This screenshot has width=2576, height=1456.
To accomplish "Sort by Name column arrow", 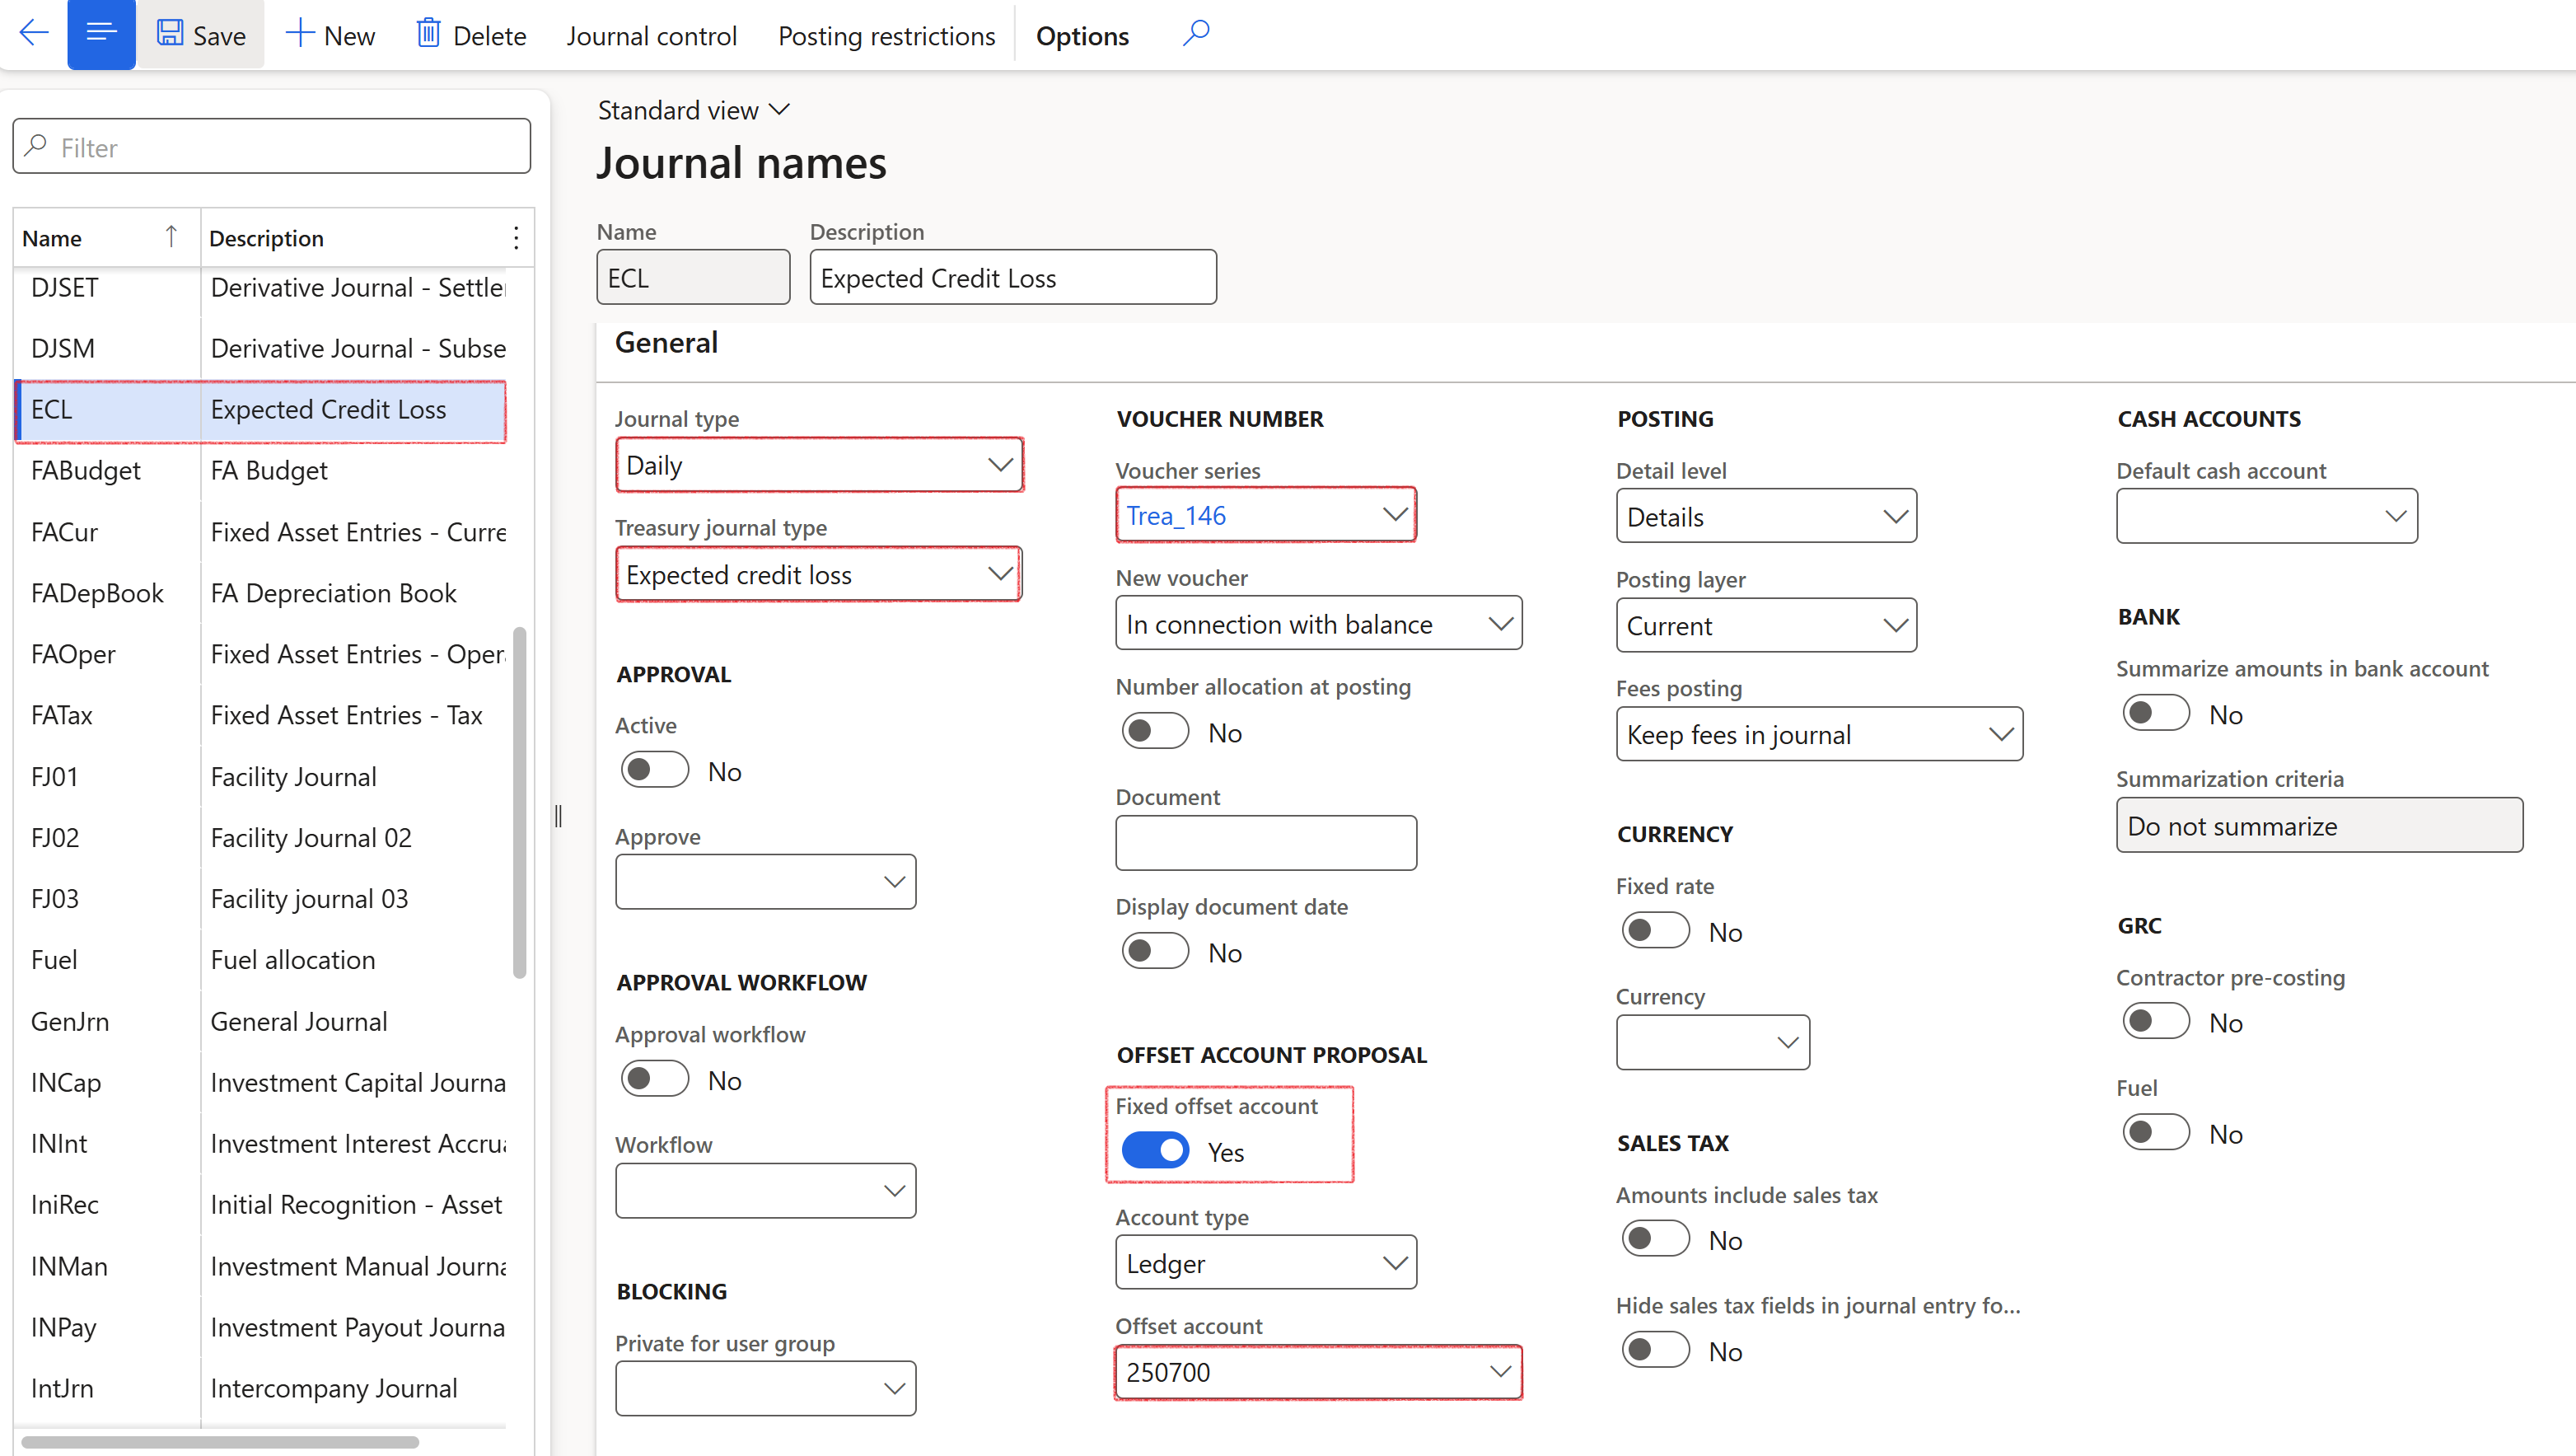I will tap(171, 237).
